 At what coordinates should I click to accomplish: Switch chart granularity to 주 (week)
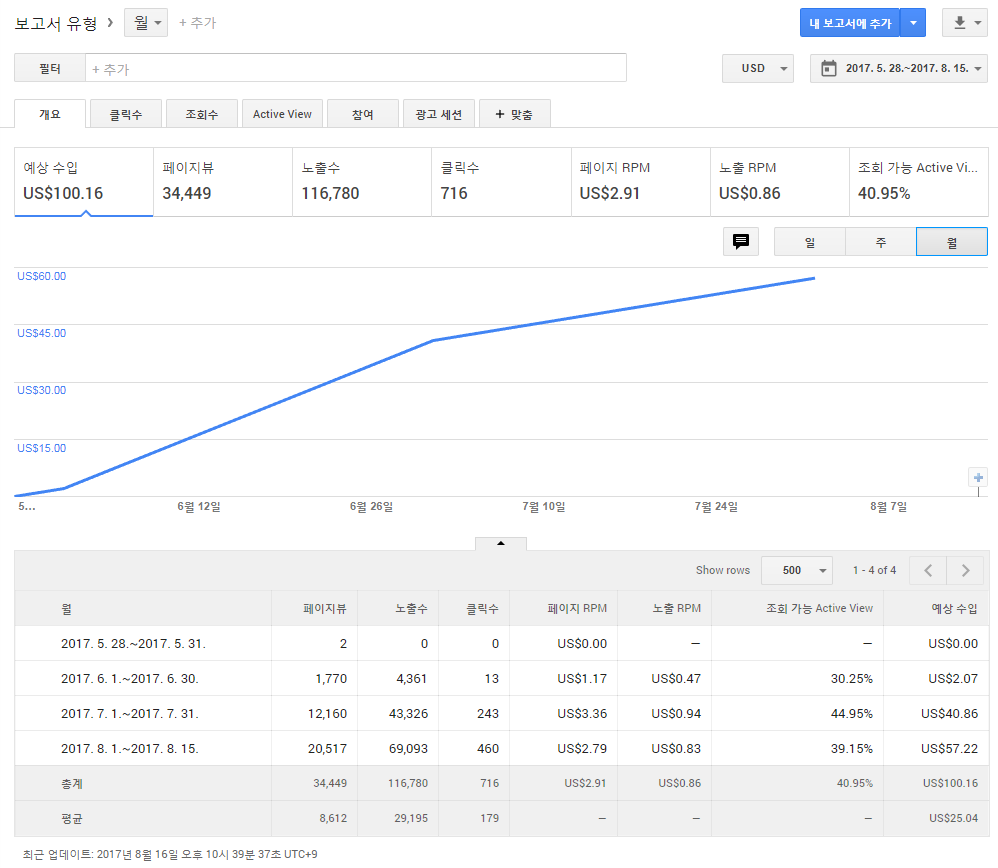(x=880, y=242)
